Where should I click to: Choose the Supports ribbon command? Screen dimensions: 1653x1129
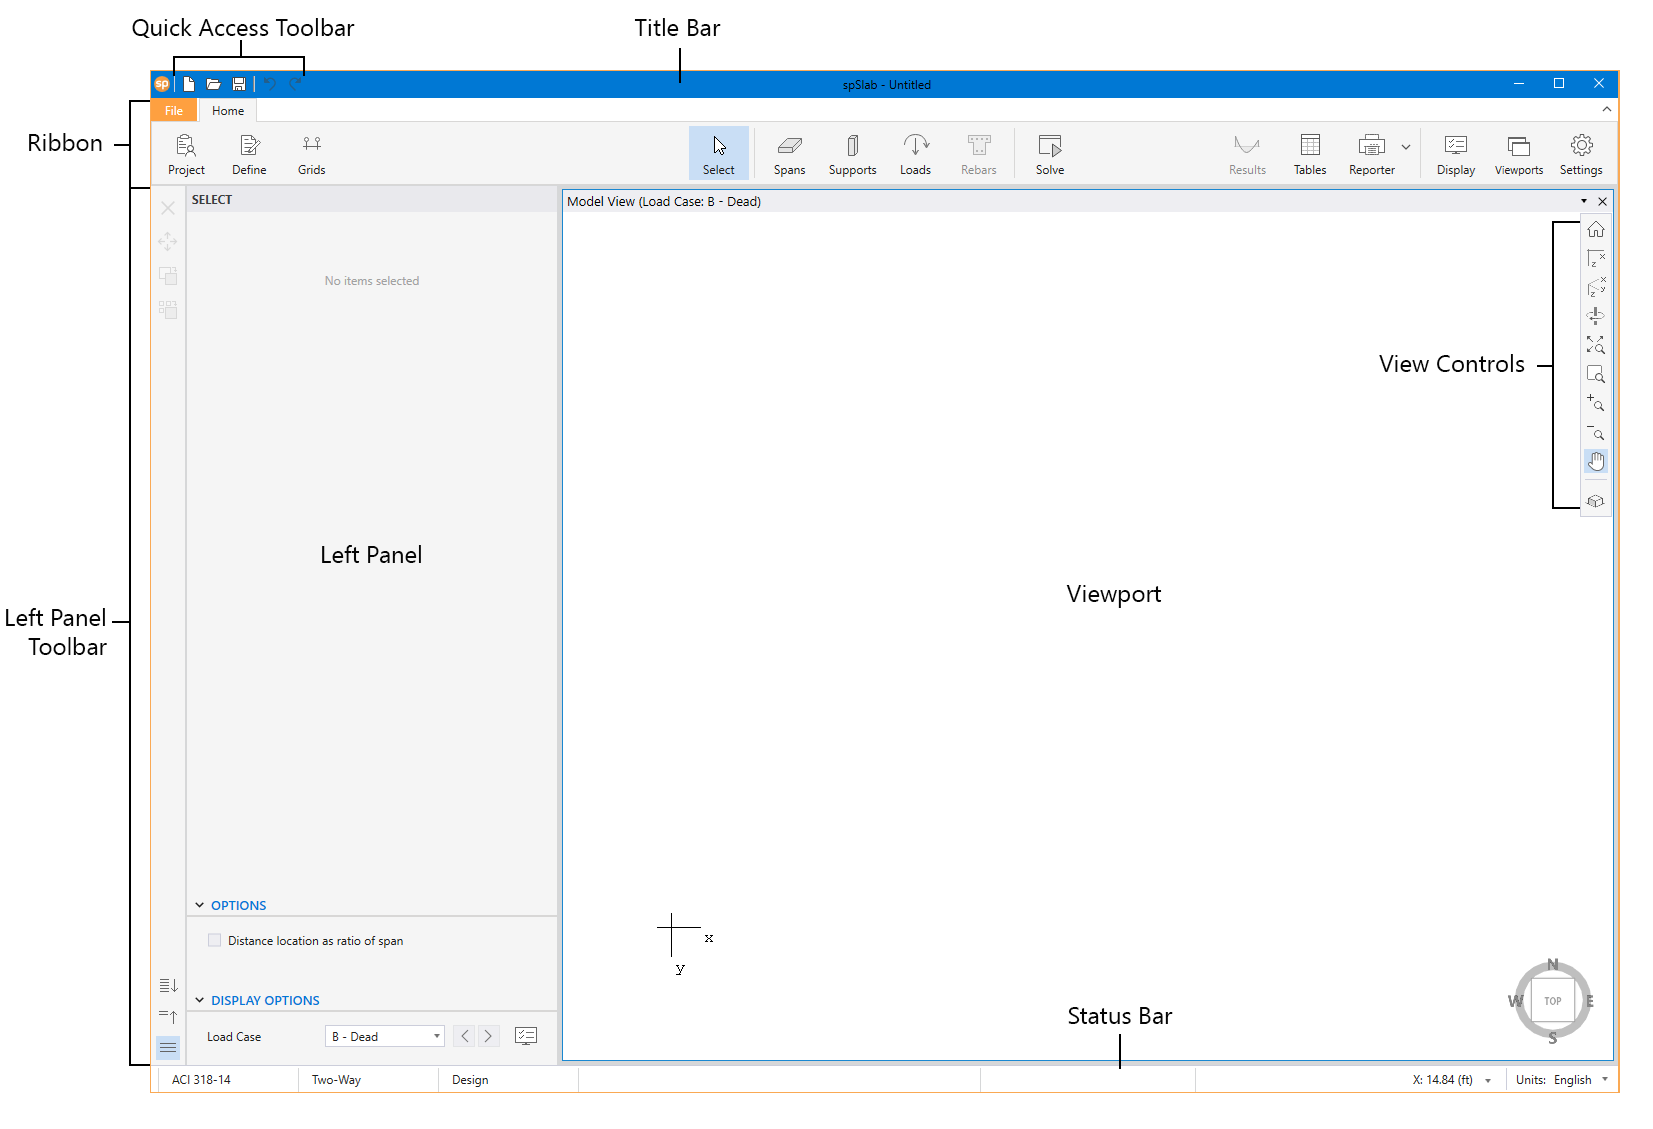point(852,154)
